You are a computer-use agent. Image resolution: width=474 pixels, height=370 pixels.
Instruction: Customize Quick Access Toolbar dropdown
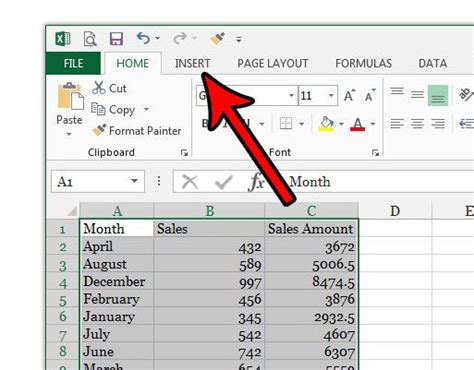tap(239, 40)
